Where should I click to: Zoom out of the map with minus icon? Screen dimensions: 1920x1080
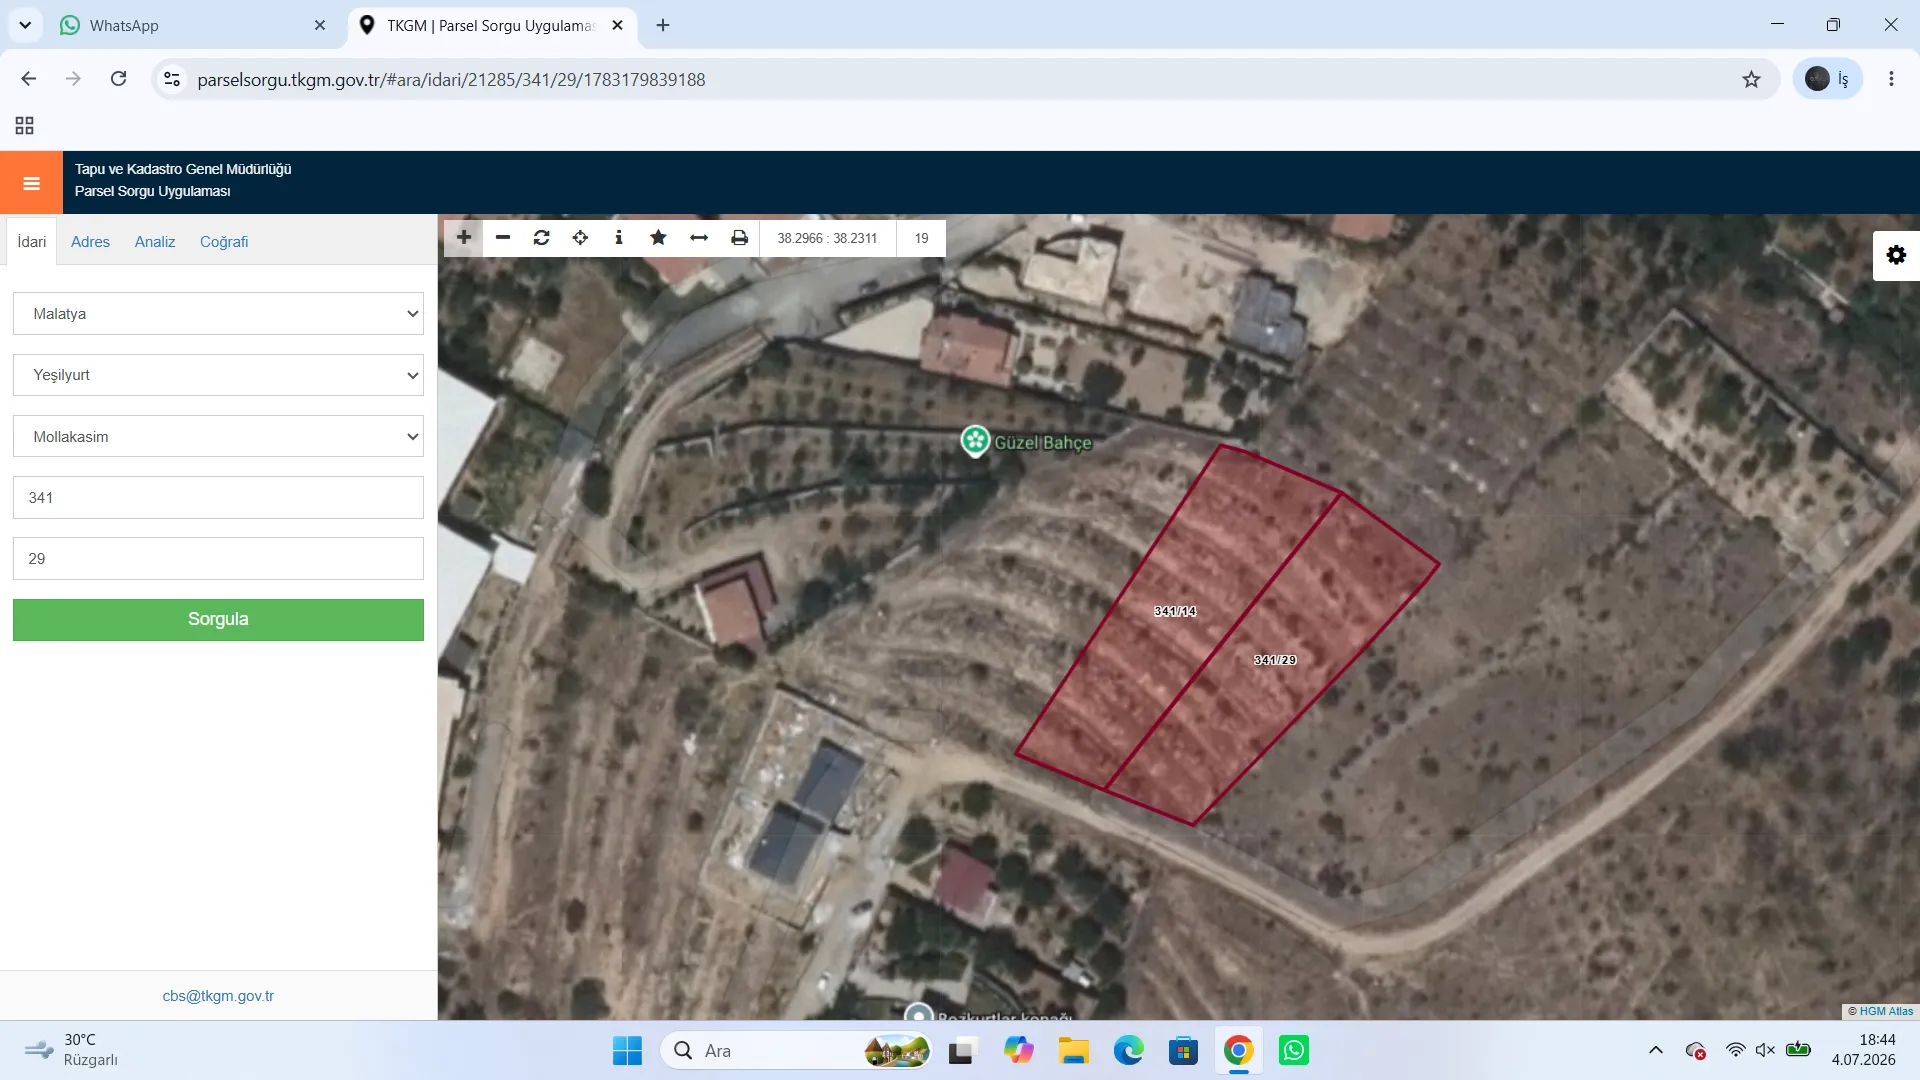click(x=503, y=238)
